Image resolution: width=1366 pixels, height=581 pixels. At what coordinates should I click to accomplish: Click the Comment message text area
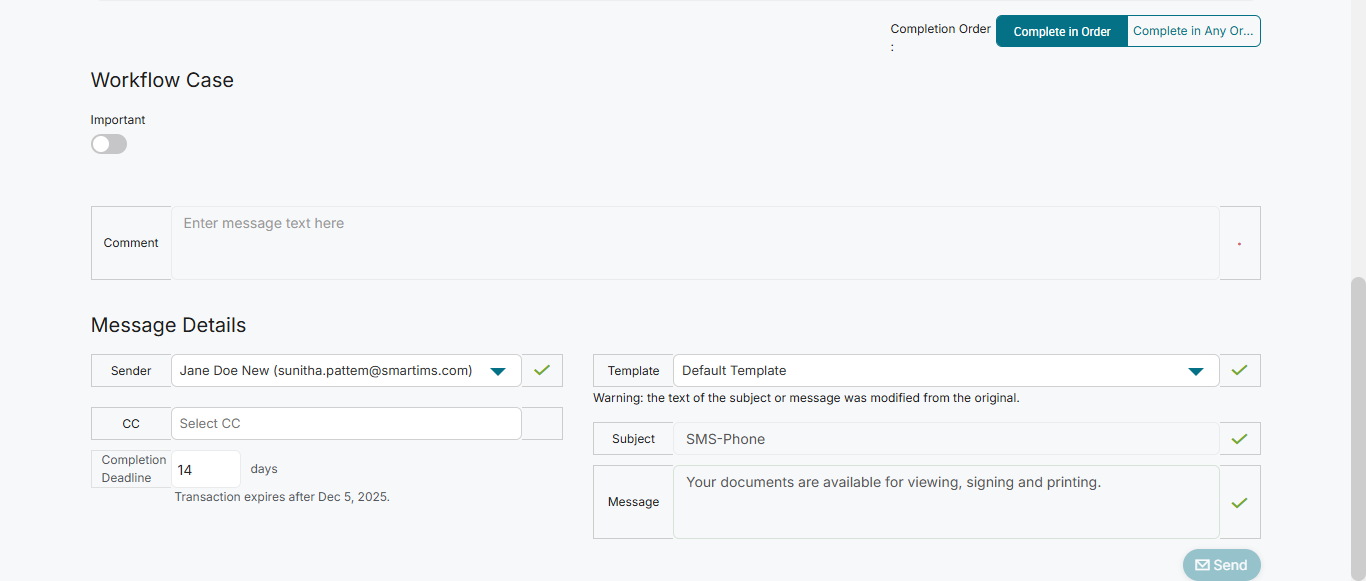[x=695, y=243]
